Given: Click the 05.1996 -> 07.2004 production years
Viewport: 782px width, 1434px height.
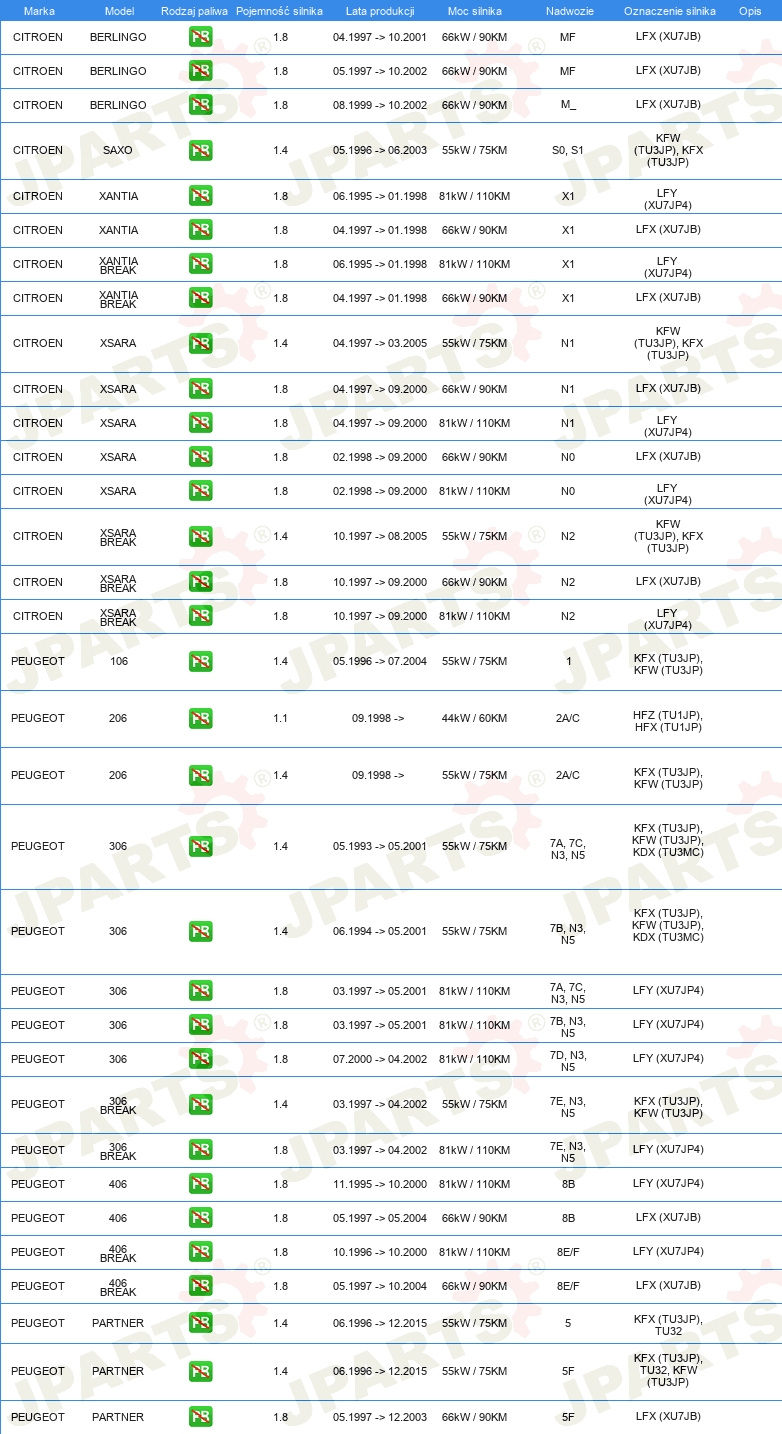Looking at the screenshot, I should (380, 661).
